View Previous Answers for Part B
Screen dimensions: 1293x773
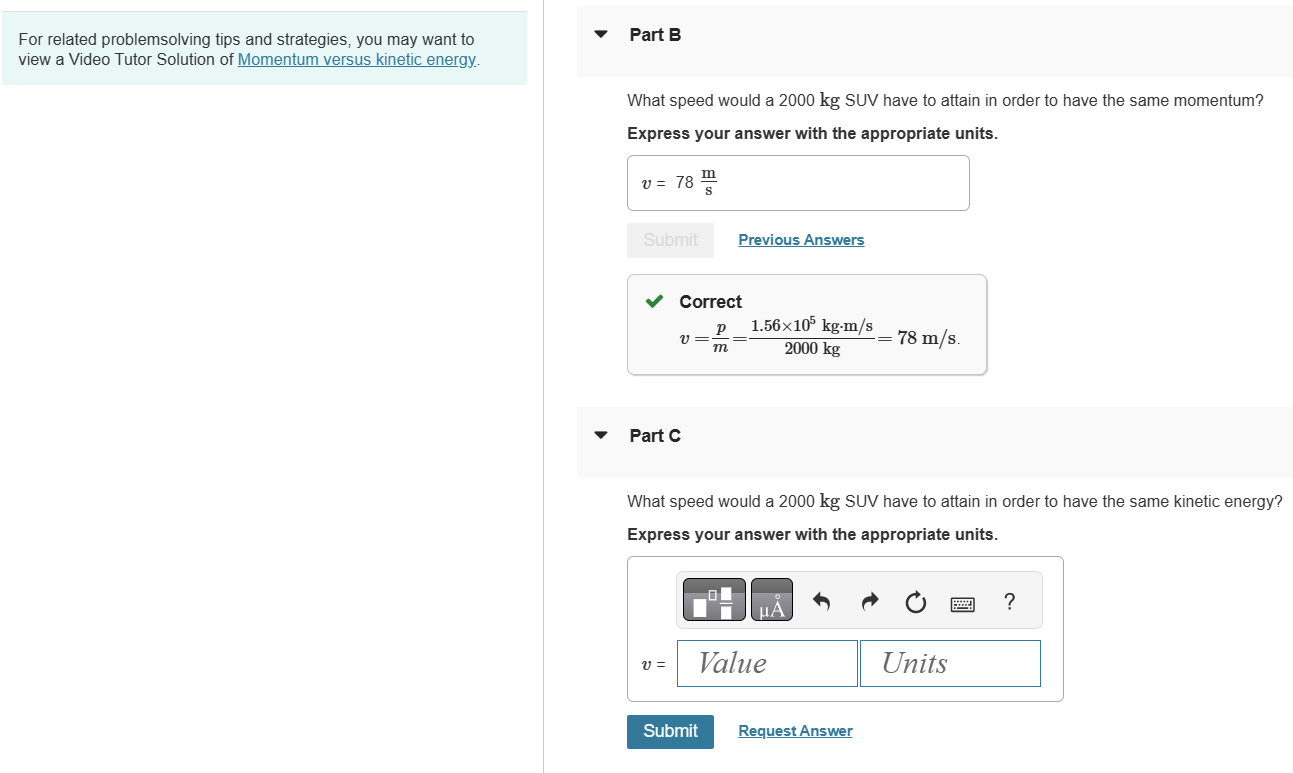[800, 239]
